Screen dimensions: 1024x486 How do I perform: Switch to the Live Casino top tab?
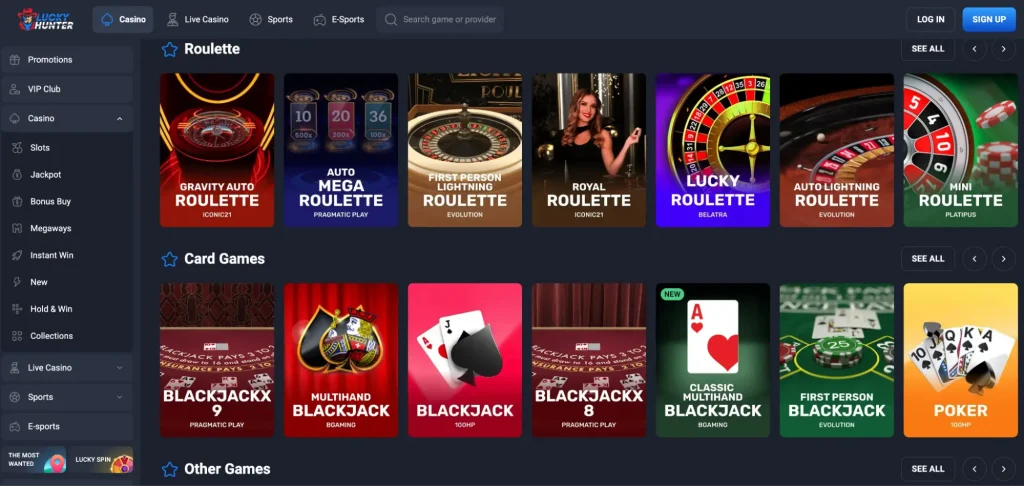click(197, 20)
